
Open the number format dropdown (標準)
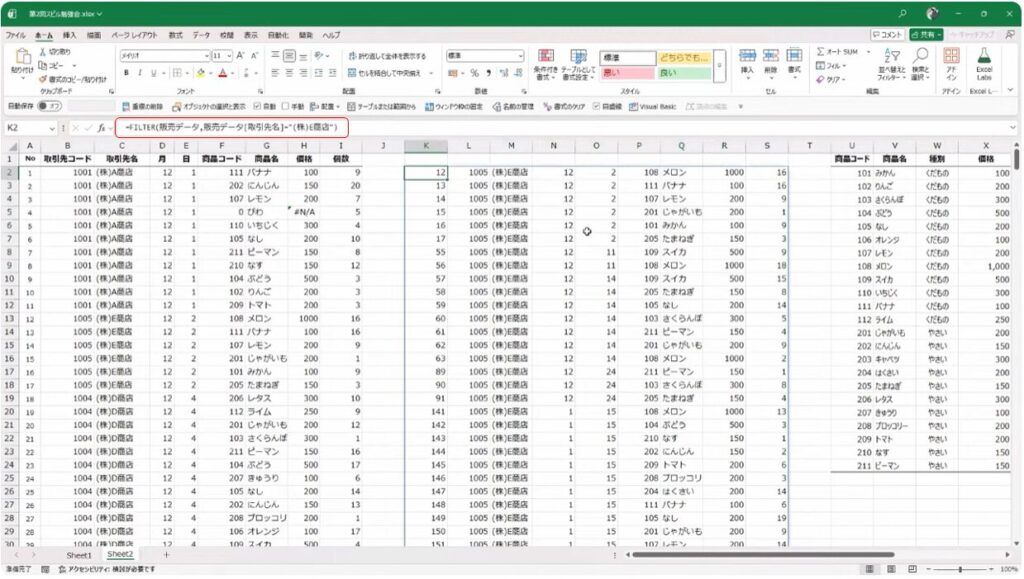[520, 56]
